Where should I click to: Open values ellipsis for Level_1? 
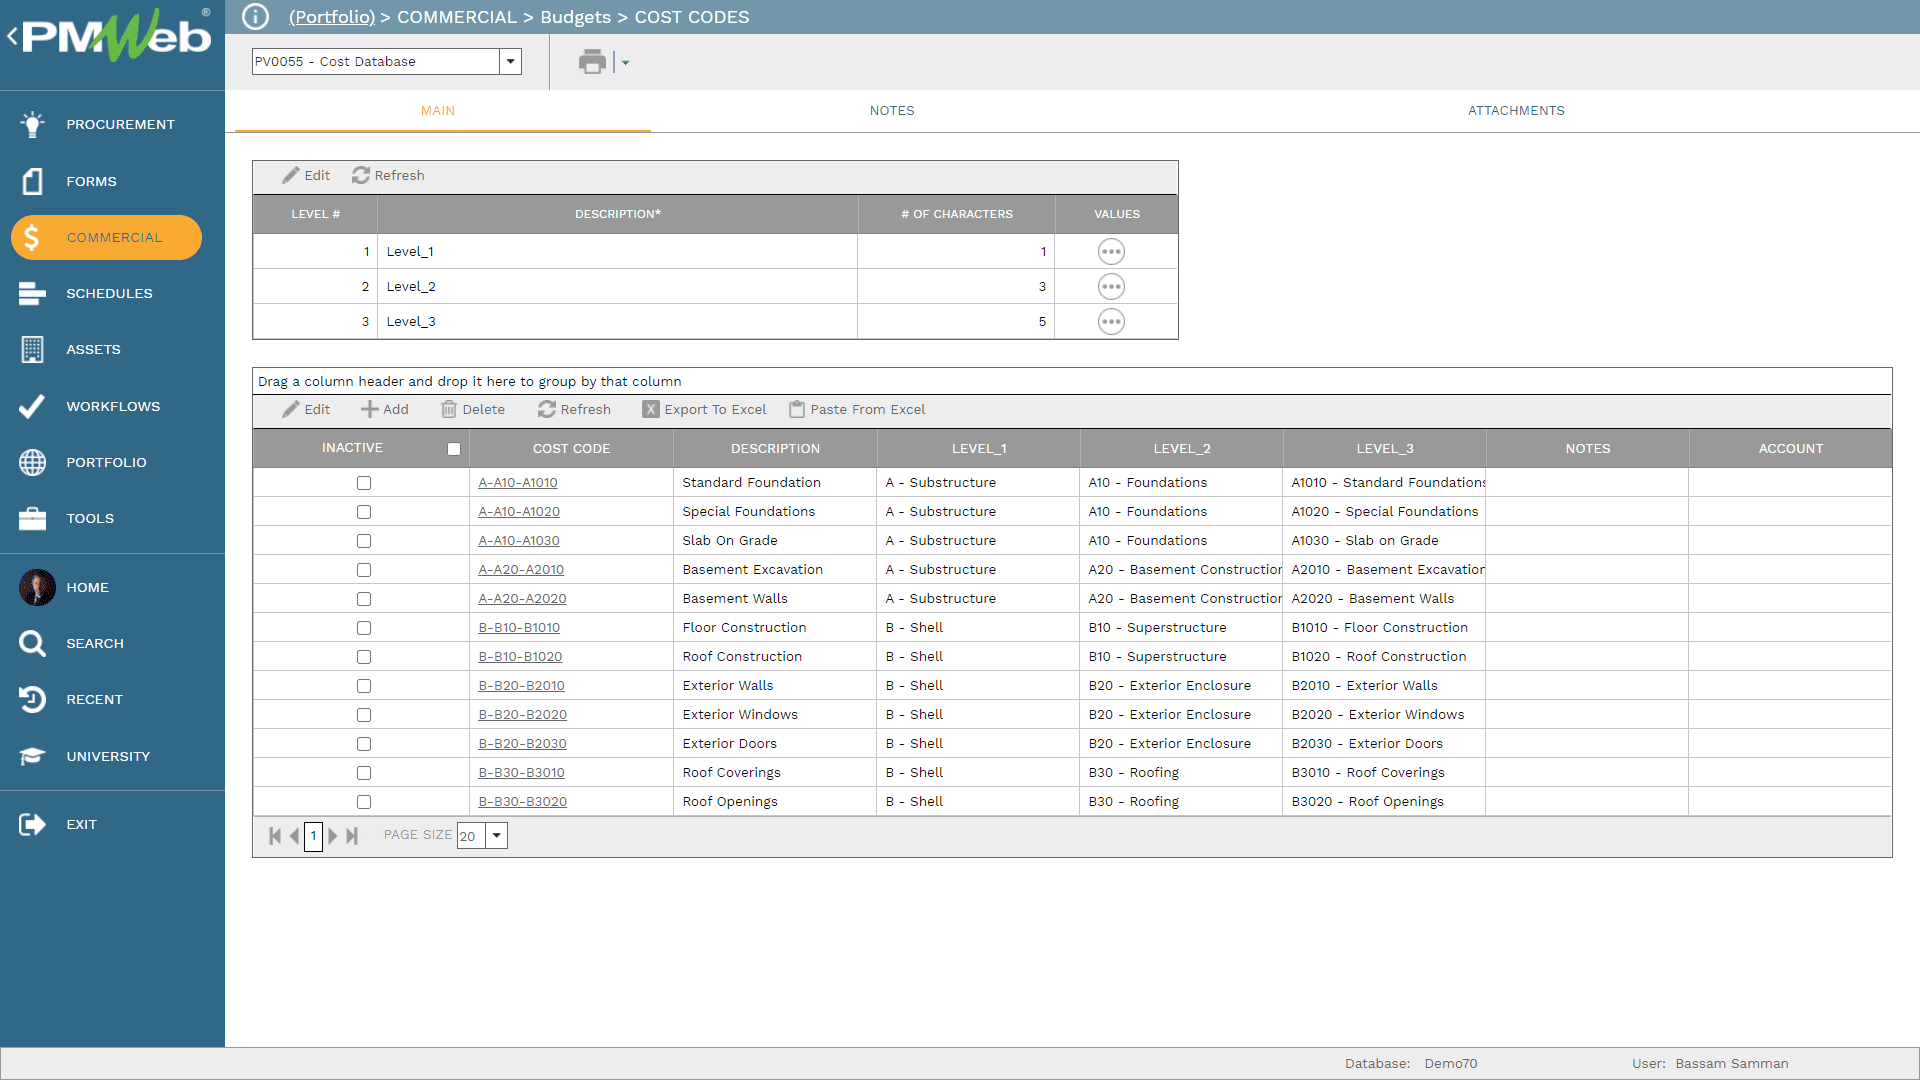pyautogui.click(x=1111, y=251)
